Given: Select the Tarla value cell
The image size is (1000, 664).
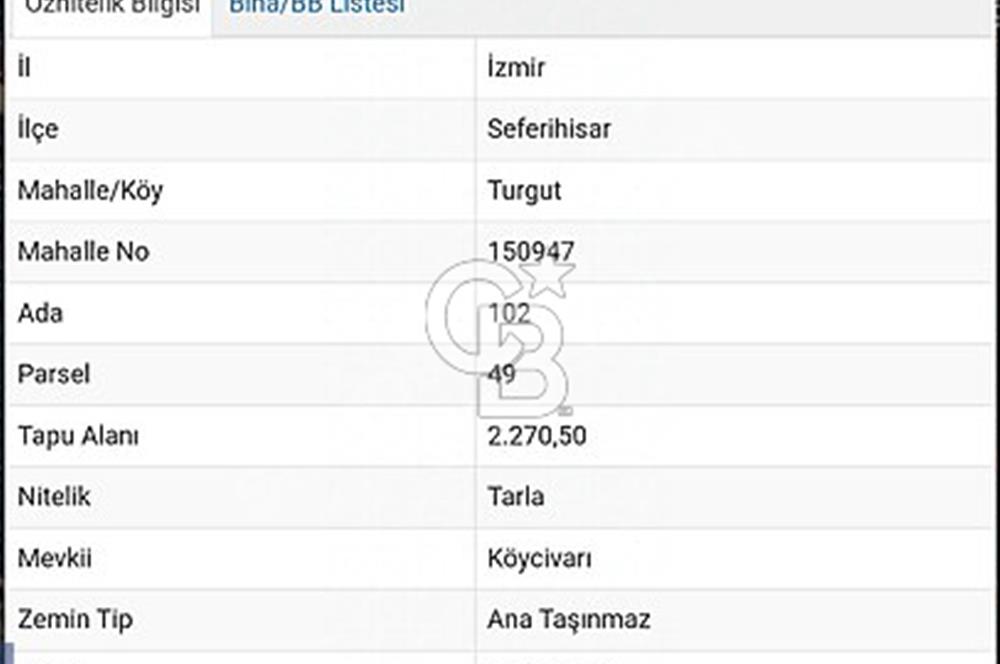Looking at the screenshot, I should point(518,496).
